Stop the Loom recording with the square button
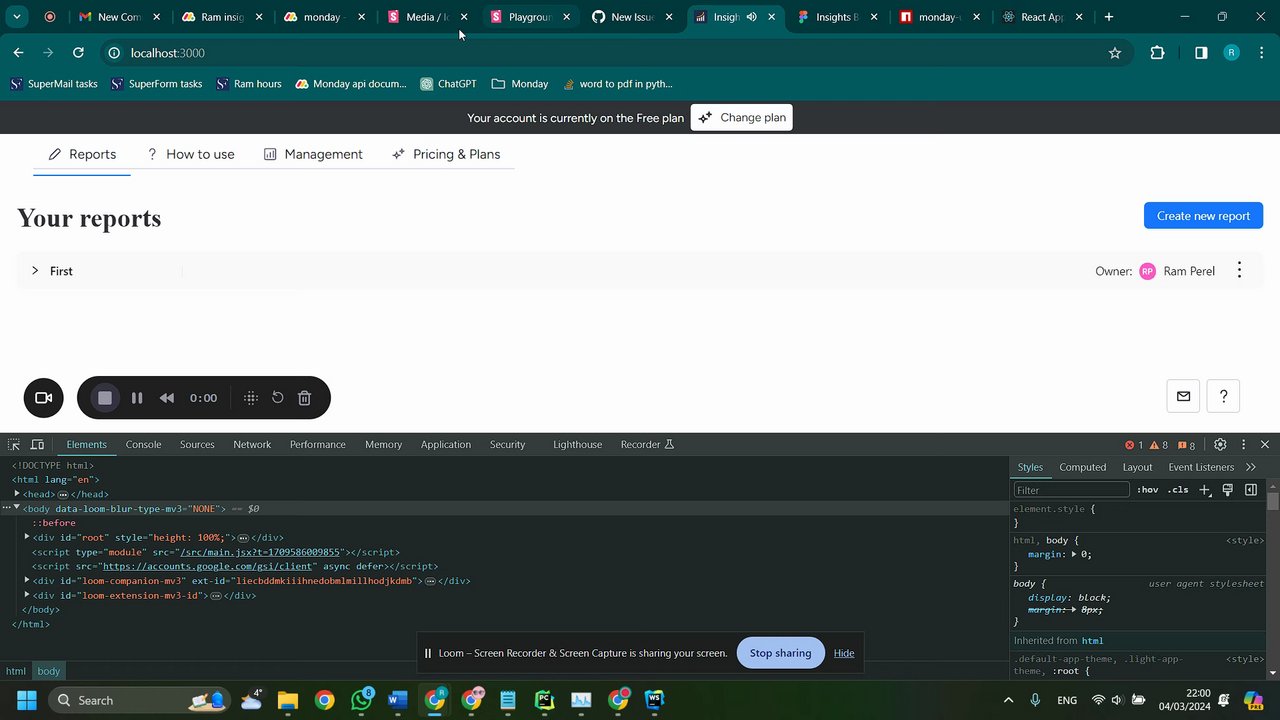This screenshot has height=720, width=1280. (104, 398)
